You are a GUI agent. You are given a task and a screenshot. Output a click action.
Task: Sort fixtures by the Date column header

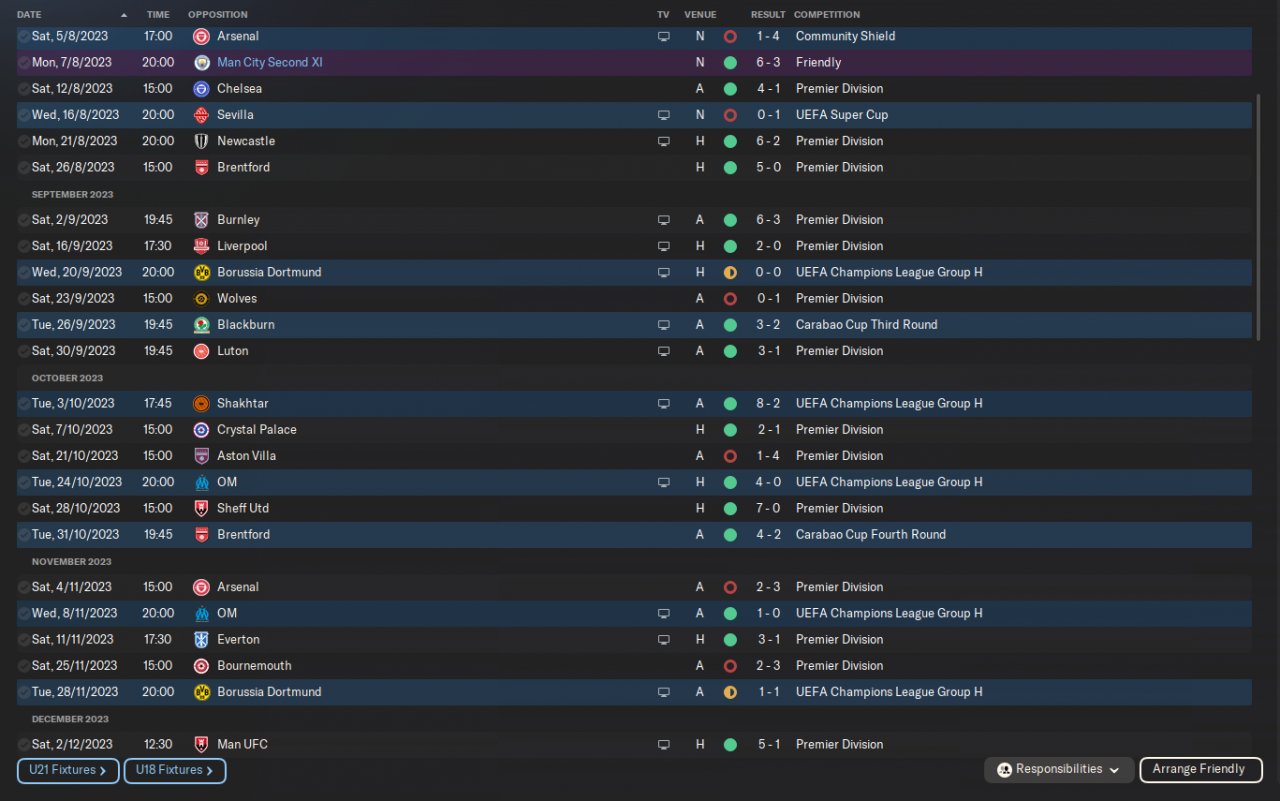click(x=30, y=15)
